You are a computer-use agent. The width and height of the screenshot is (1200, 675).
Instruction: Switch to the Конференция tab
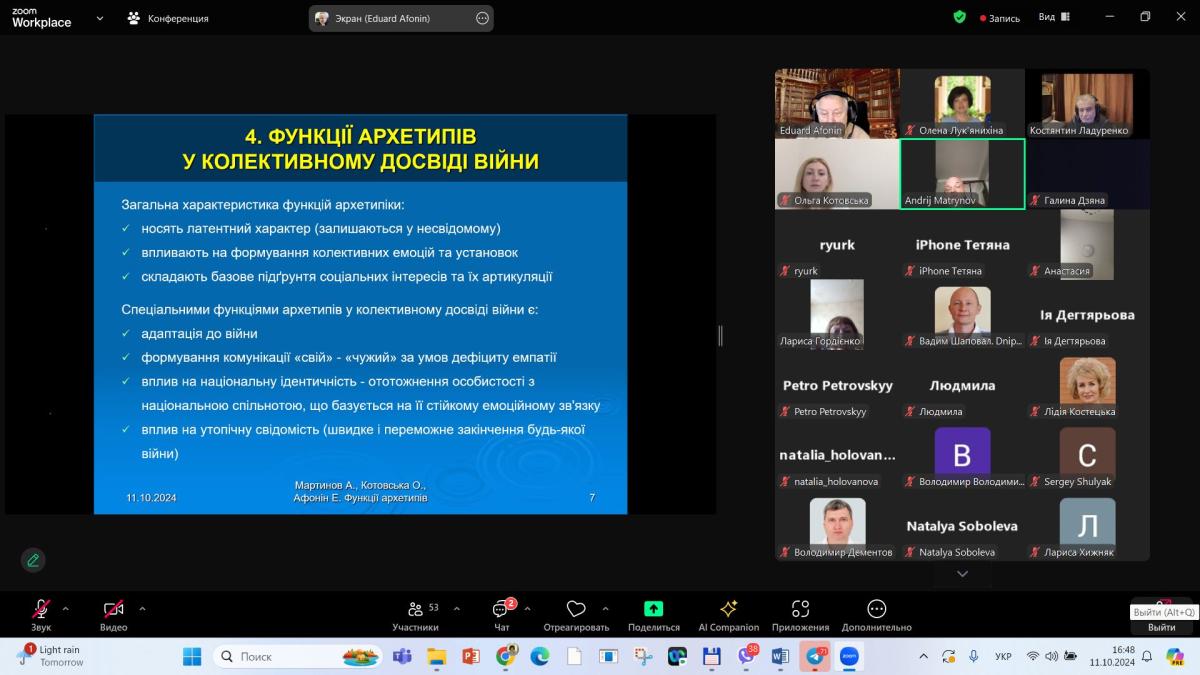tap(168, 18)
